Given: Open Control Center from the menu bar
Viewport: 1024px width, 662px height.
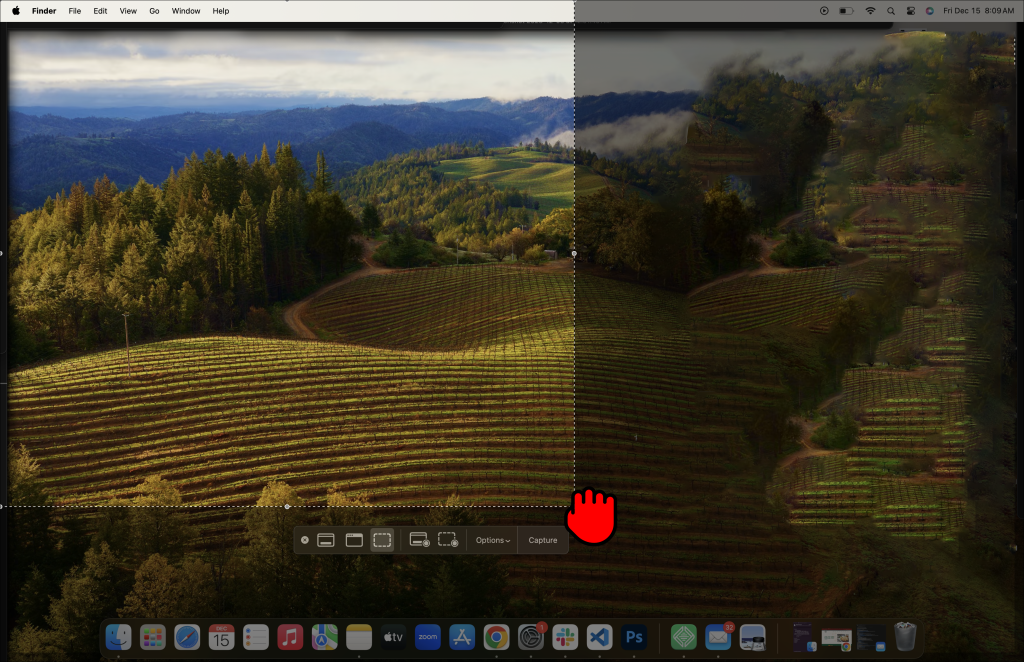Looking at the screenshot, I should 910,11.
